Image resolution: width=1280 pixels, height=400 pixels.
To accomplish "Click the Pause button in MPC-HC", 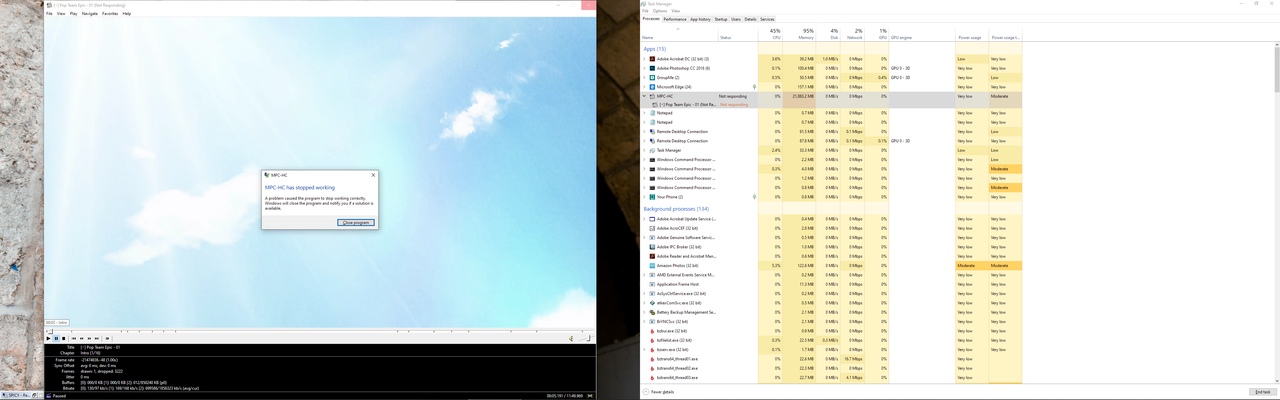I will (56, 338).
